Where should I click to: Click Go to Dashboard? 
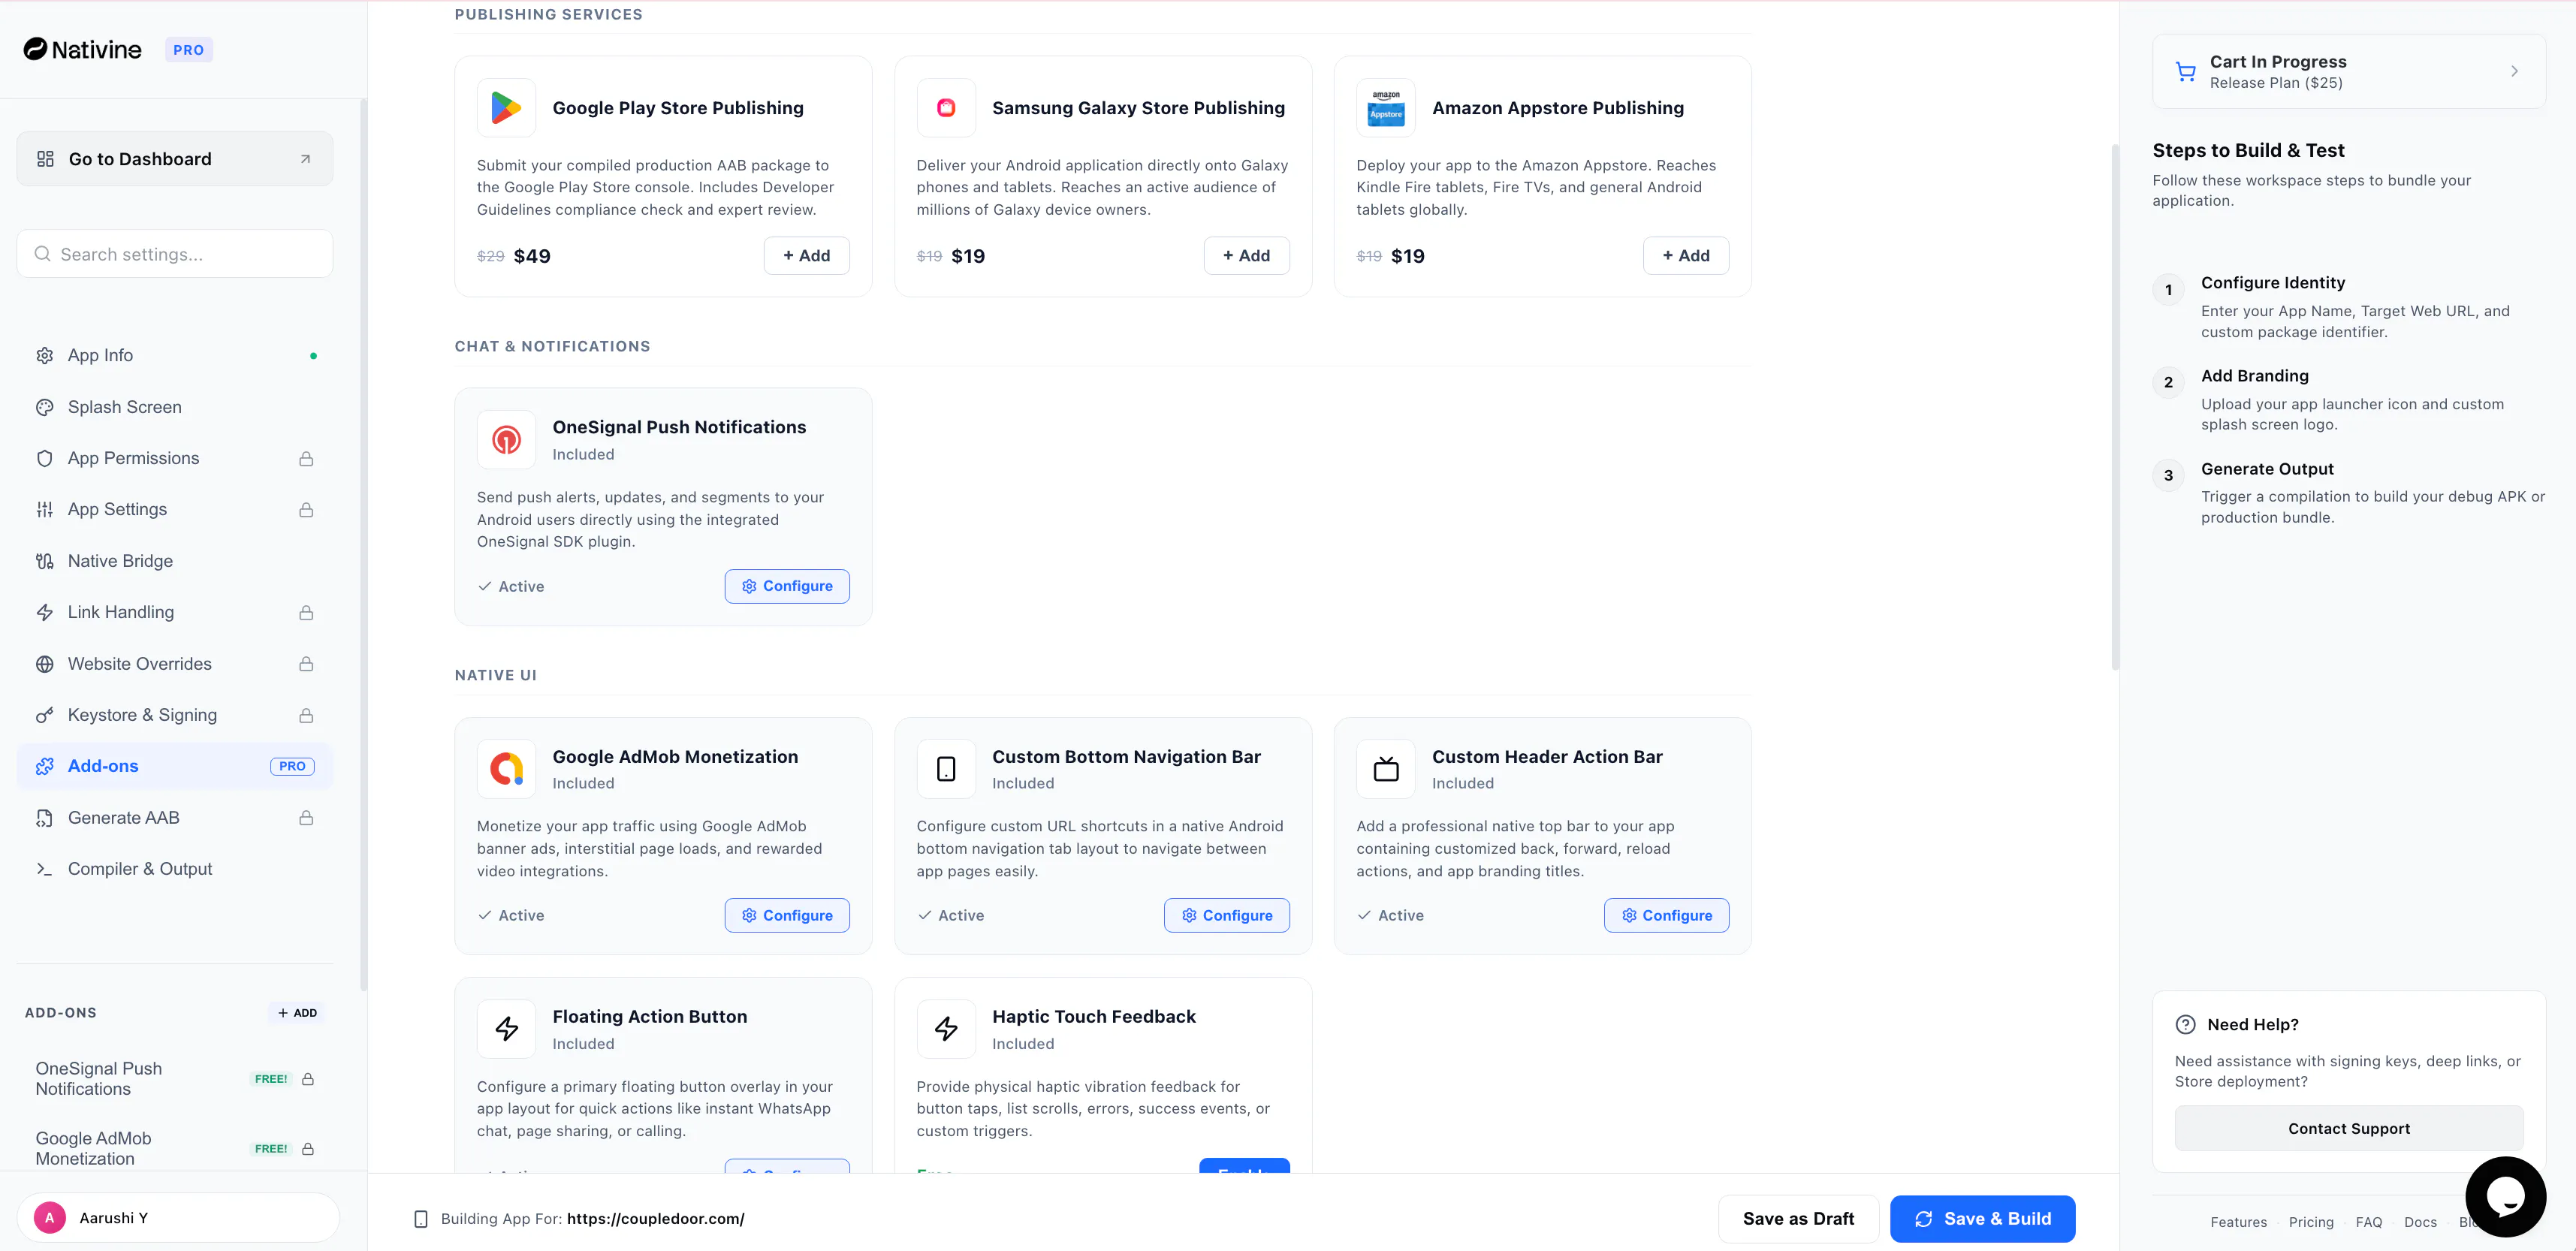point(175,159)
